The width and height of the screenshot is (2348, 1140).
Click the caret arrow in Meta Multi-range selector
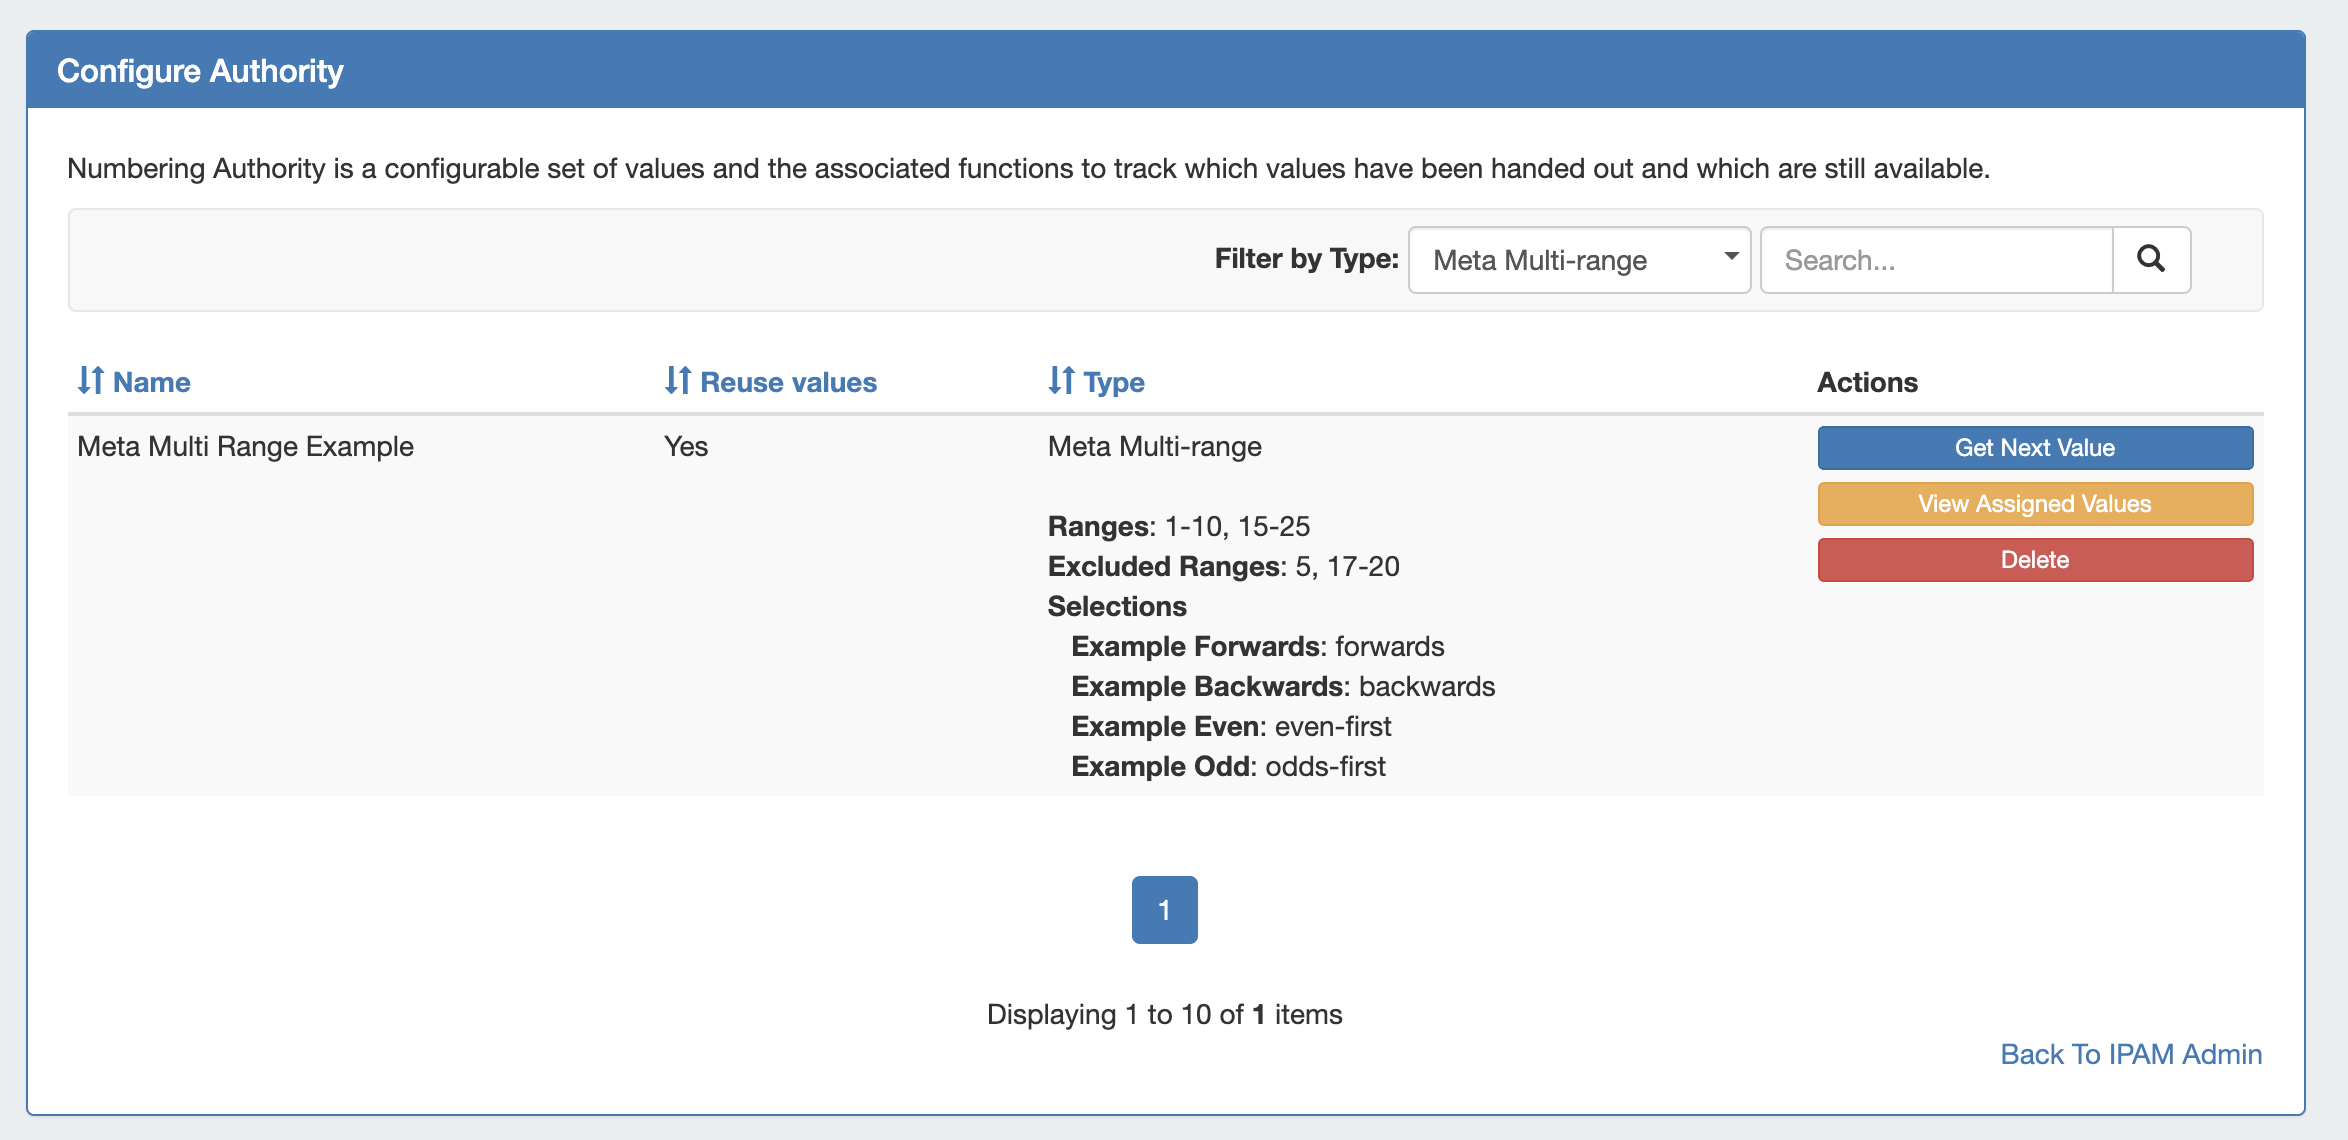click(x=1731, y=258)
